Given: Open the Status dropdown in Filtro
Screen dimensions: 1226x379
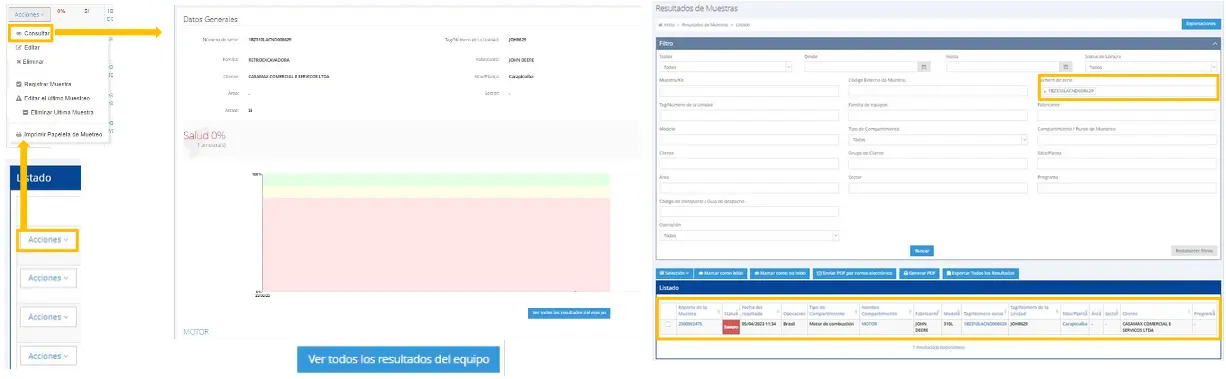Looking at the screenshot, I should (x=726, y=67).
